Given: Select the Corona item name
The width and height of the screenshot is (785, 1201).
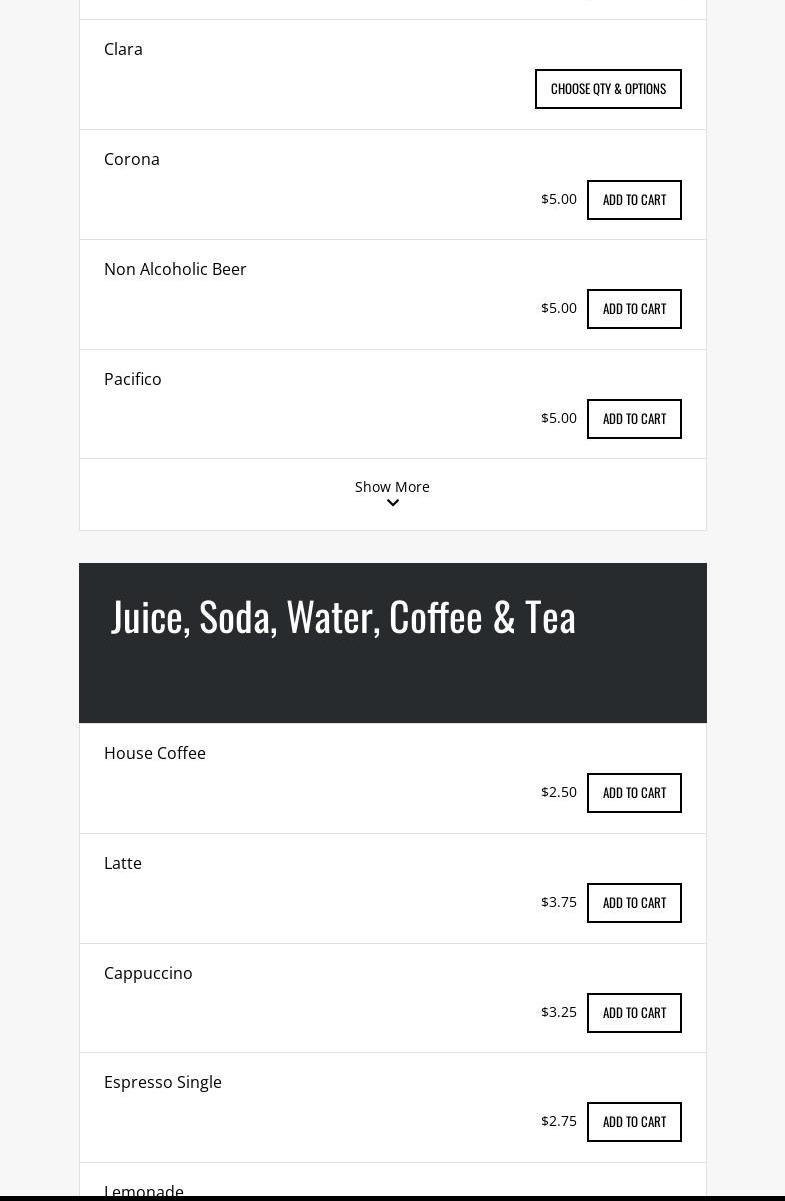Looking at the screenshot, I should [x=132, y=159].
